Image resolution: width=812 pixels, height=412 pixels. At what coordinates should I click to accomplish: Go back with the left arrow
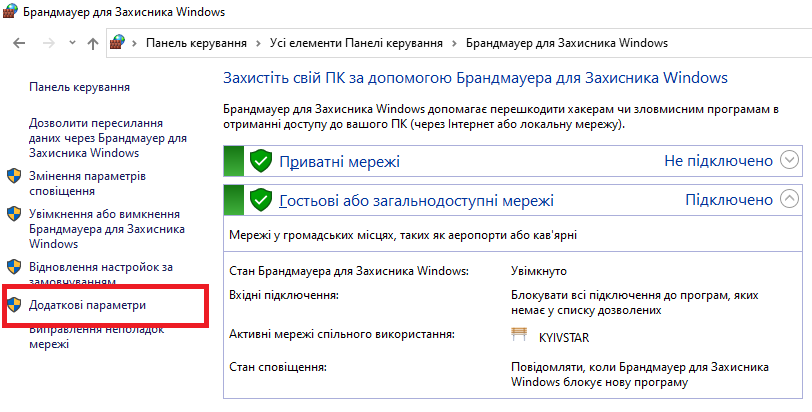pos(19,43)
